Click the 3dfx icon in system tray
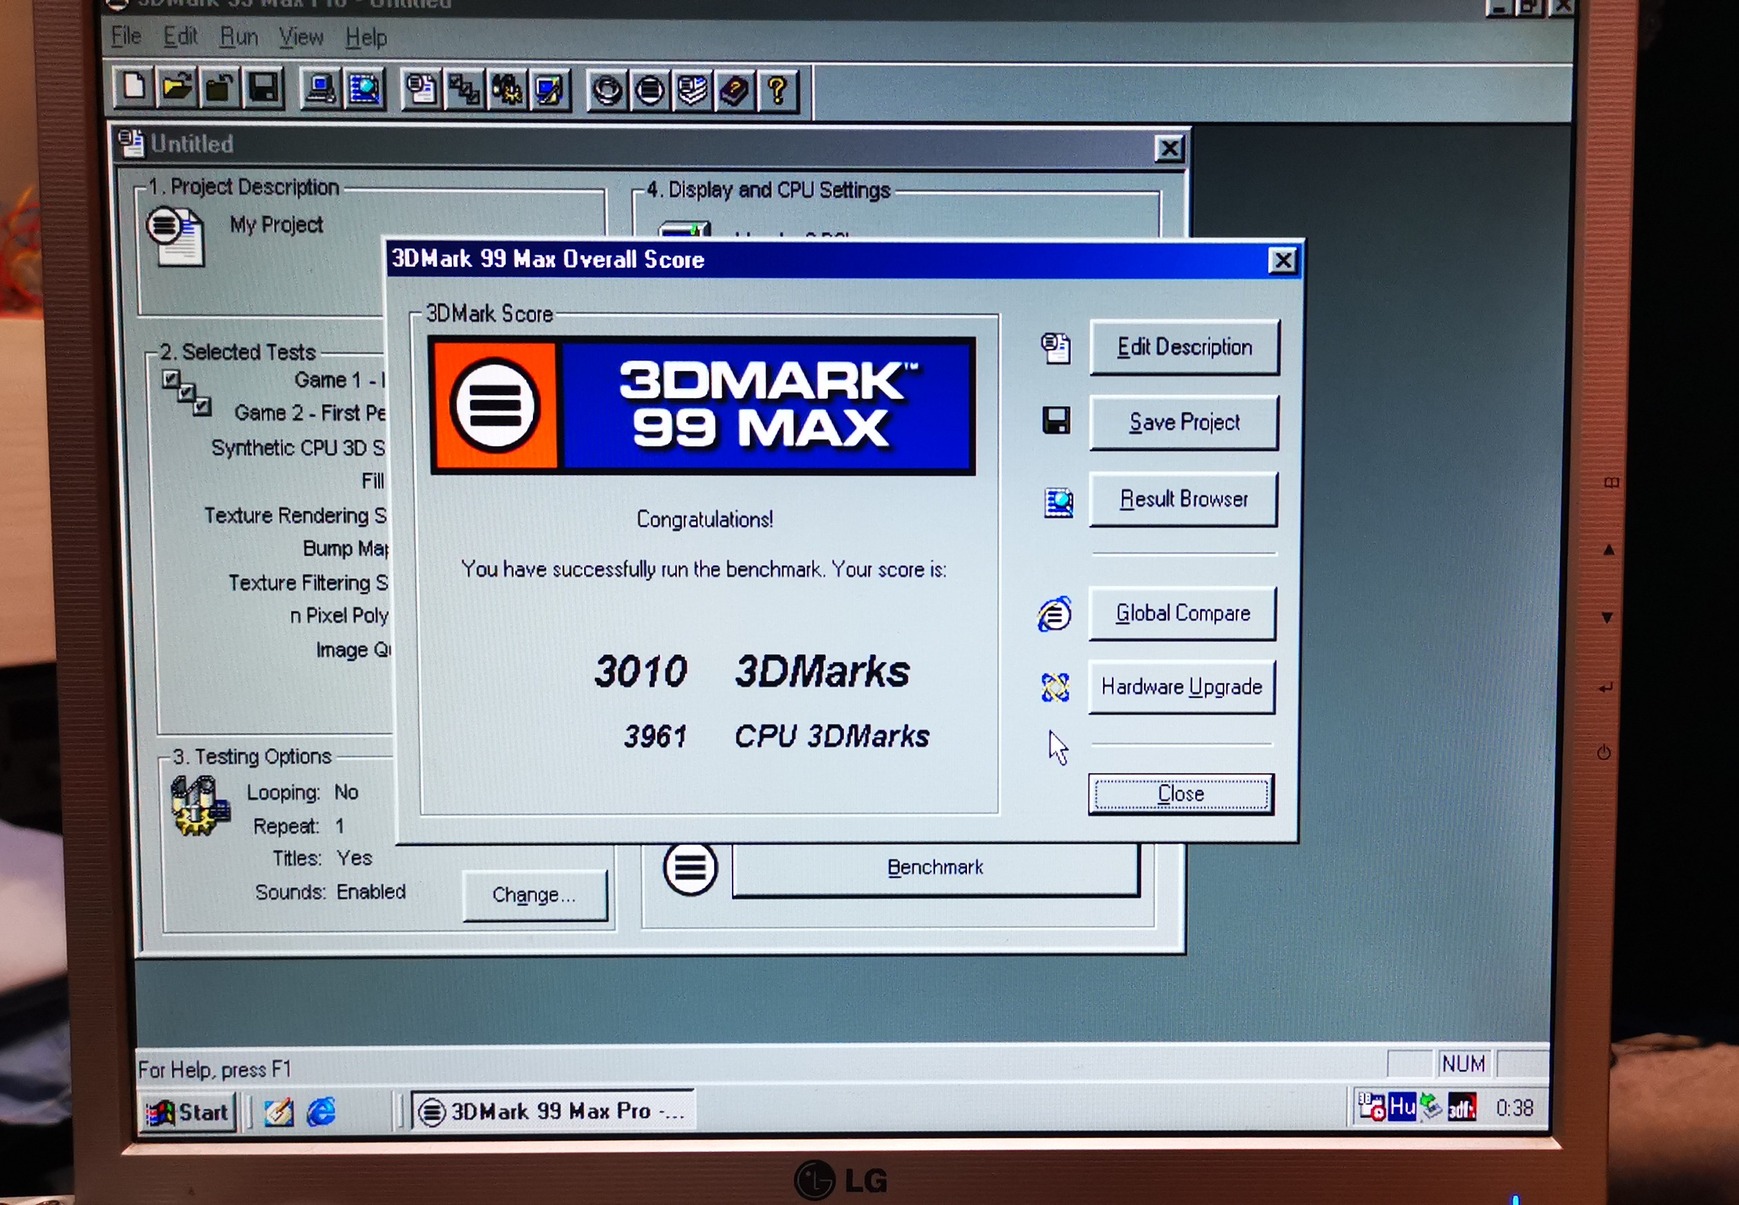Image resolution: width=1739 pixels, height=1205 pixels. tap(1462, 1108)
